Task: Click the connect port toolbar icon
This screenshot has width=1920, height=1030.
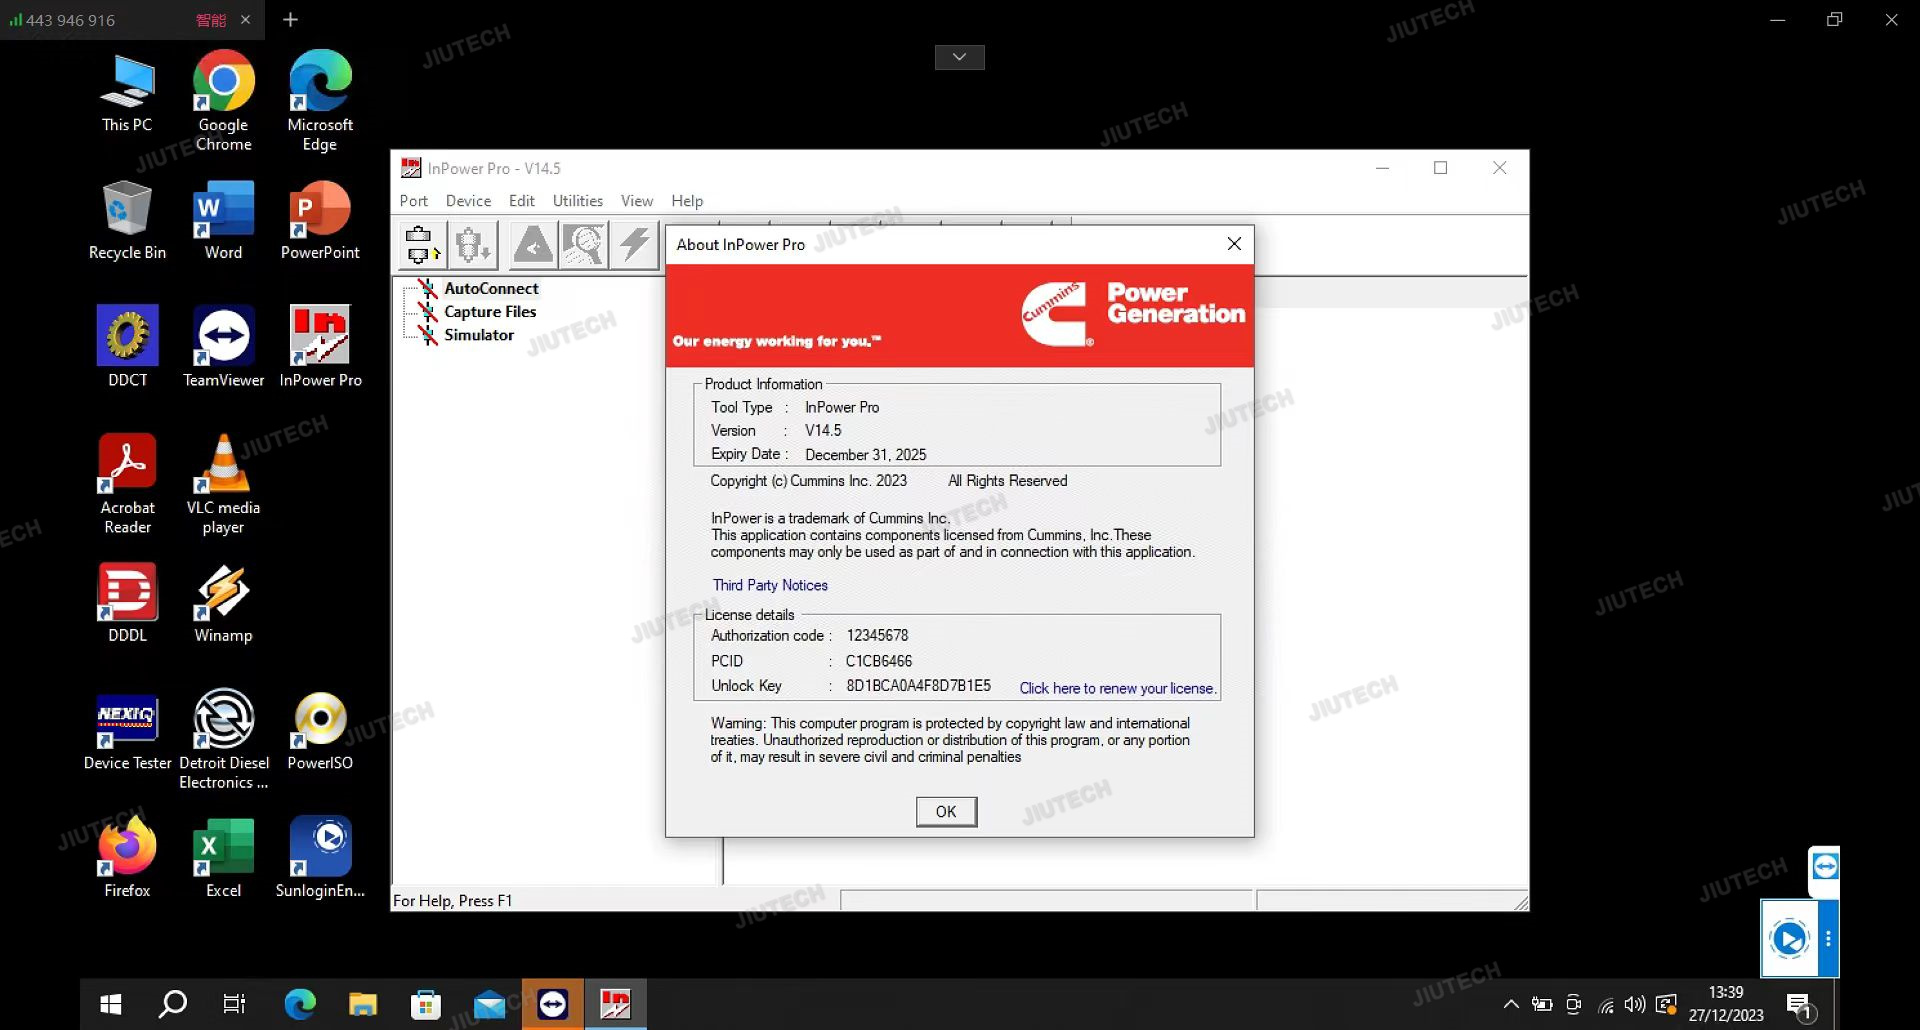Action: 421,245
